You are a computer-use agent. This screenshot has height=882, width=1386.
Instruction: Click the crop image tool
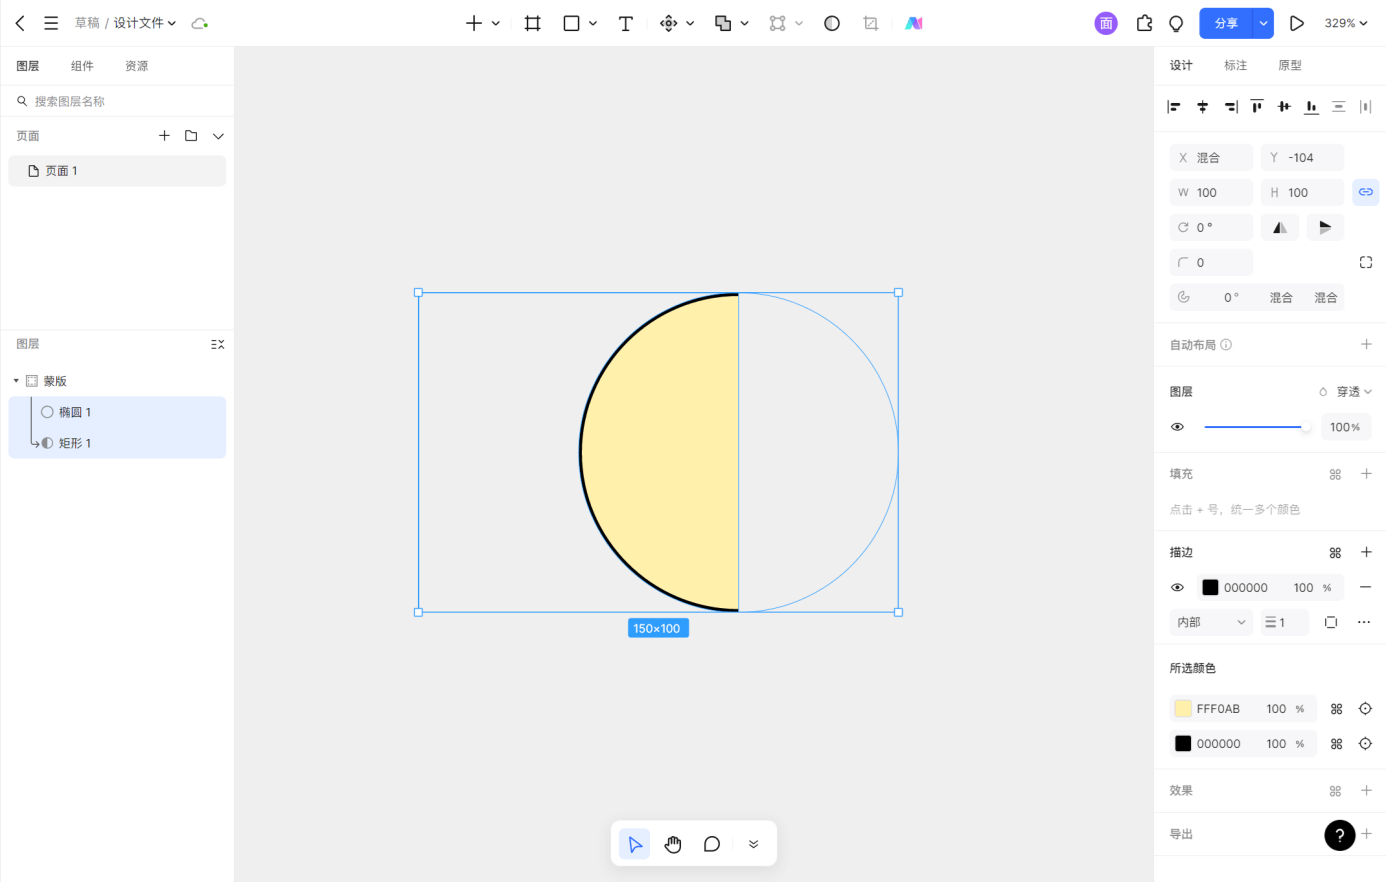[x=871, y=23]
